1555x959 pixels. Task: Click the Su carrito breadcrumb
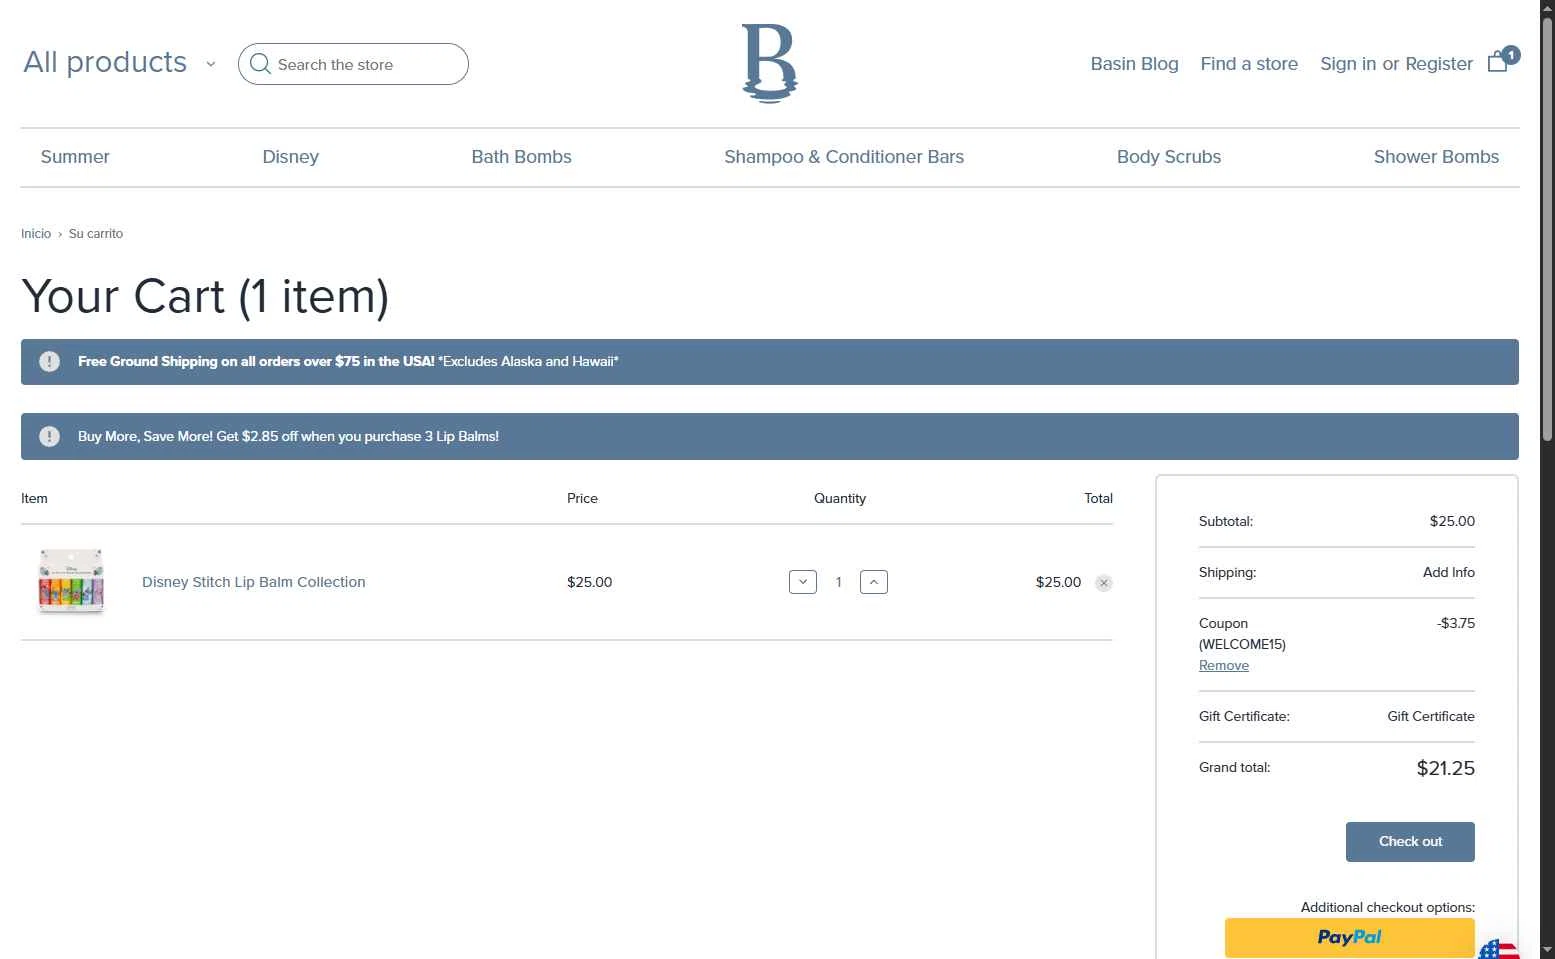click(x=96, y=234)
